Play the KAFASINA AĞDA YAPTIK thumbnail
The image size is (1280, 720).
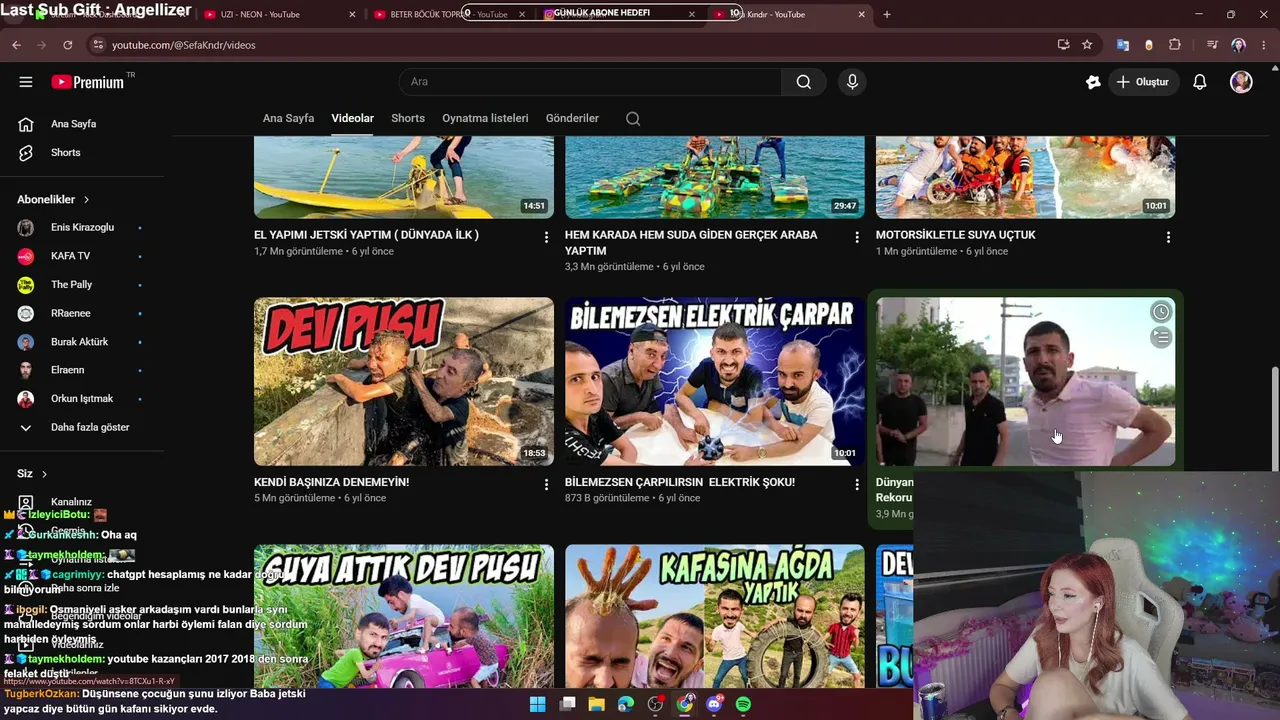[715, 616]
